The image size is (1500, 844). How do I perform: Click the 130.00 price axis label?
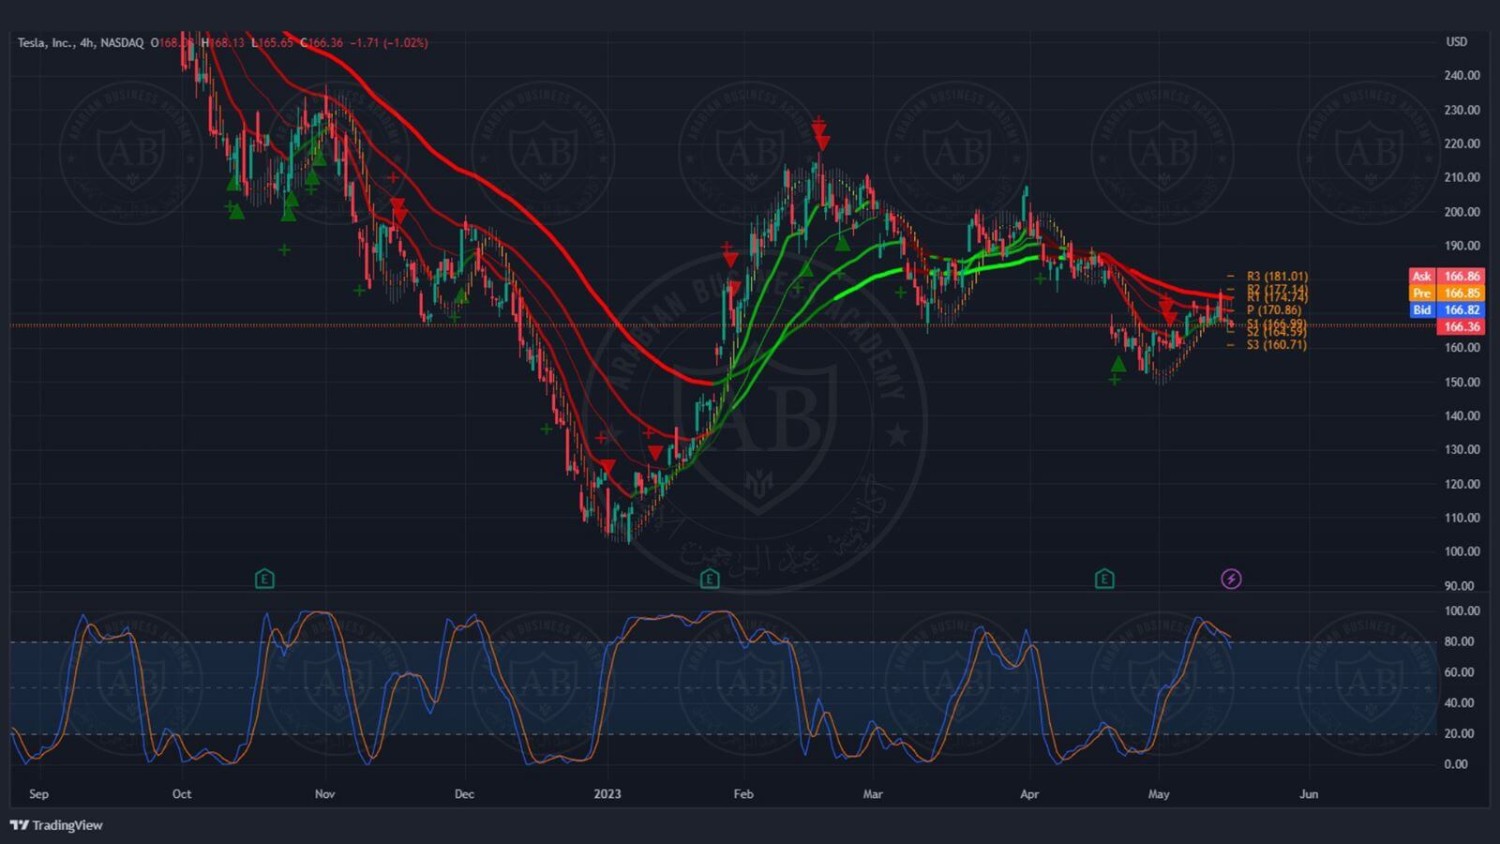tap(1462, 450)
